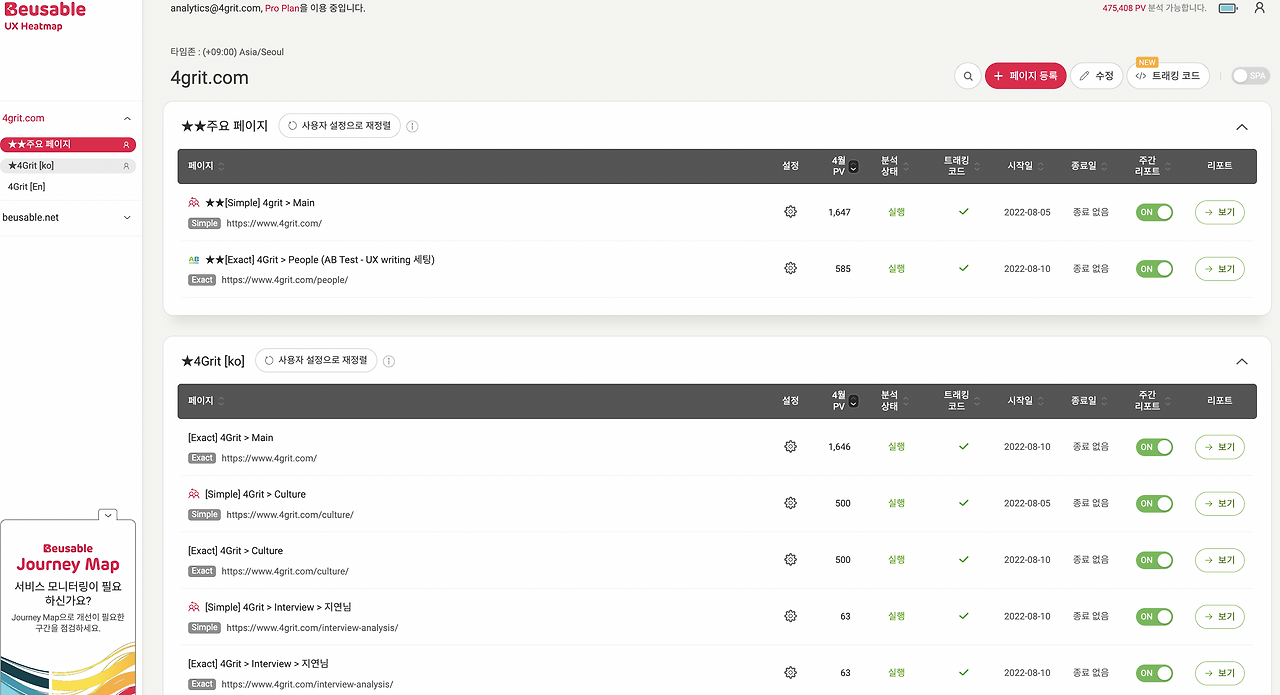This screenshot has width=1280, height=695.
Task: Toggle weekly report for [Simple] Interview > 지연님
Action: [x=1154, y=617]
